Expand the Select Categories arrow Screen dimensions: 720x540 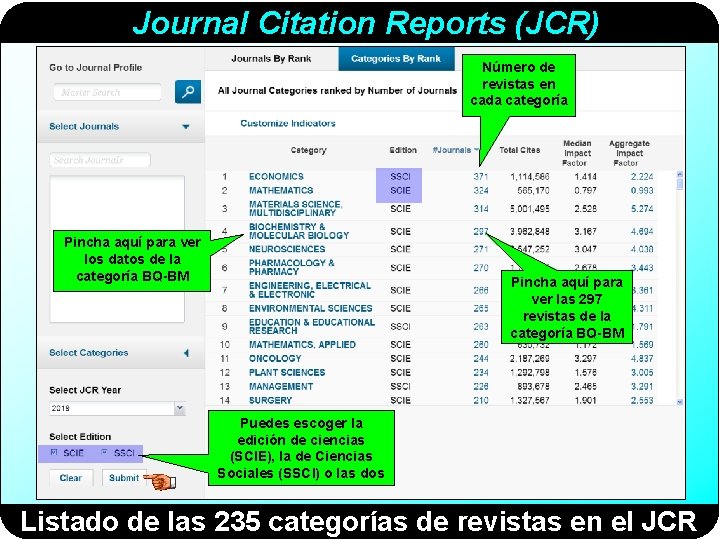(186, 353)
